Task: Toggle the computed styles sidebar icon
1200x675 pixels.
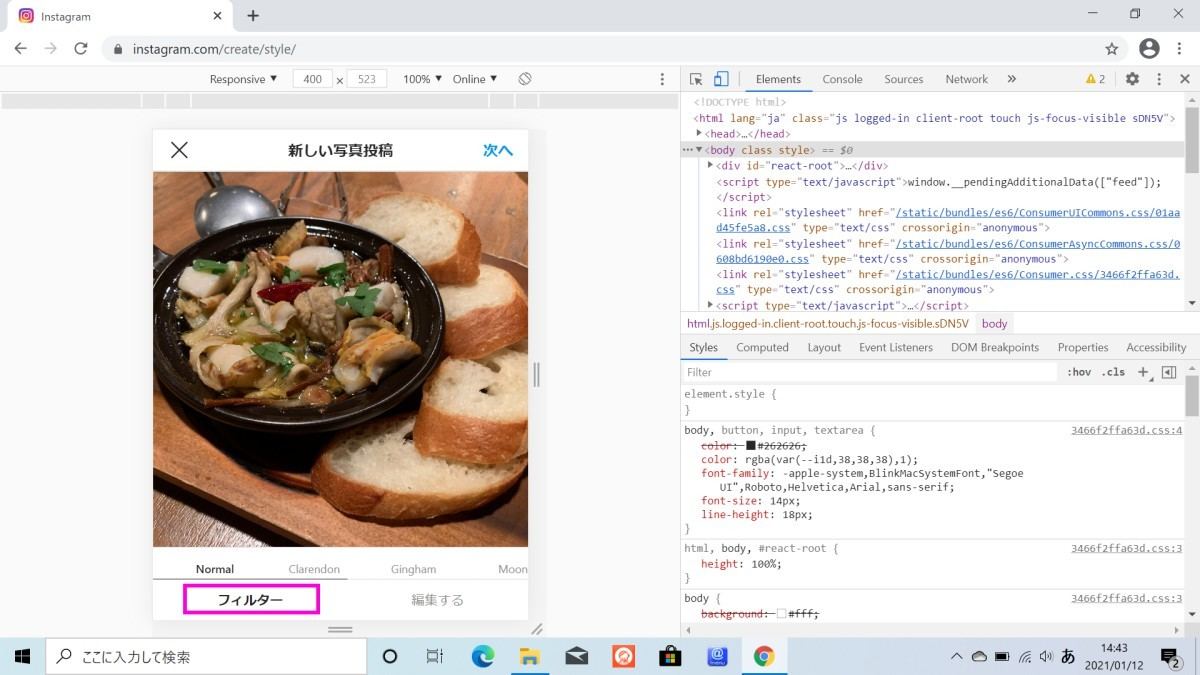Action: [x=1168, y=372]
